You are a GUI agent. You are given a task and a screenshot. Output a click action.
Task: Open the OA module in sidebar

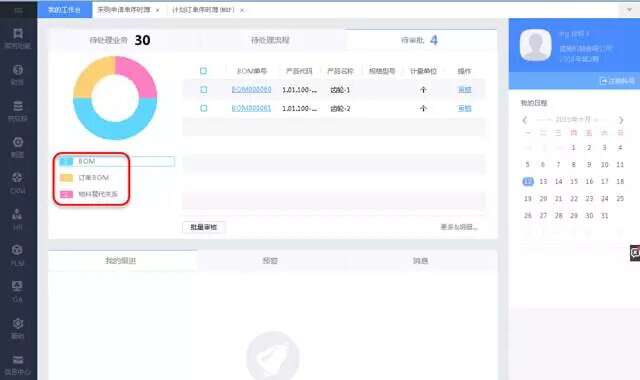click(x=18, y=291)
